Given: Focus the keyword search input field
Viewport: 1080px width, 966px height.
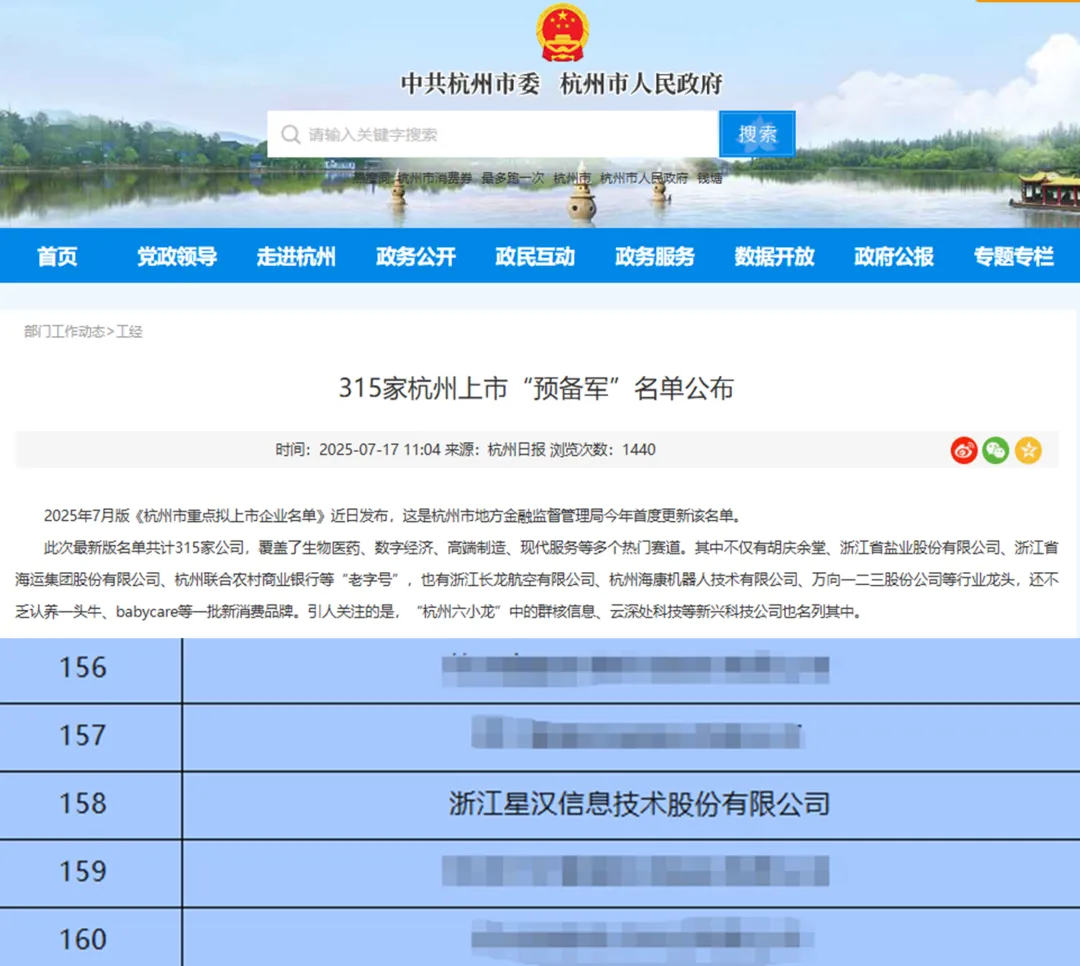Looking at the screenshot, I should click(x=493, y=134).
